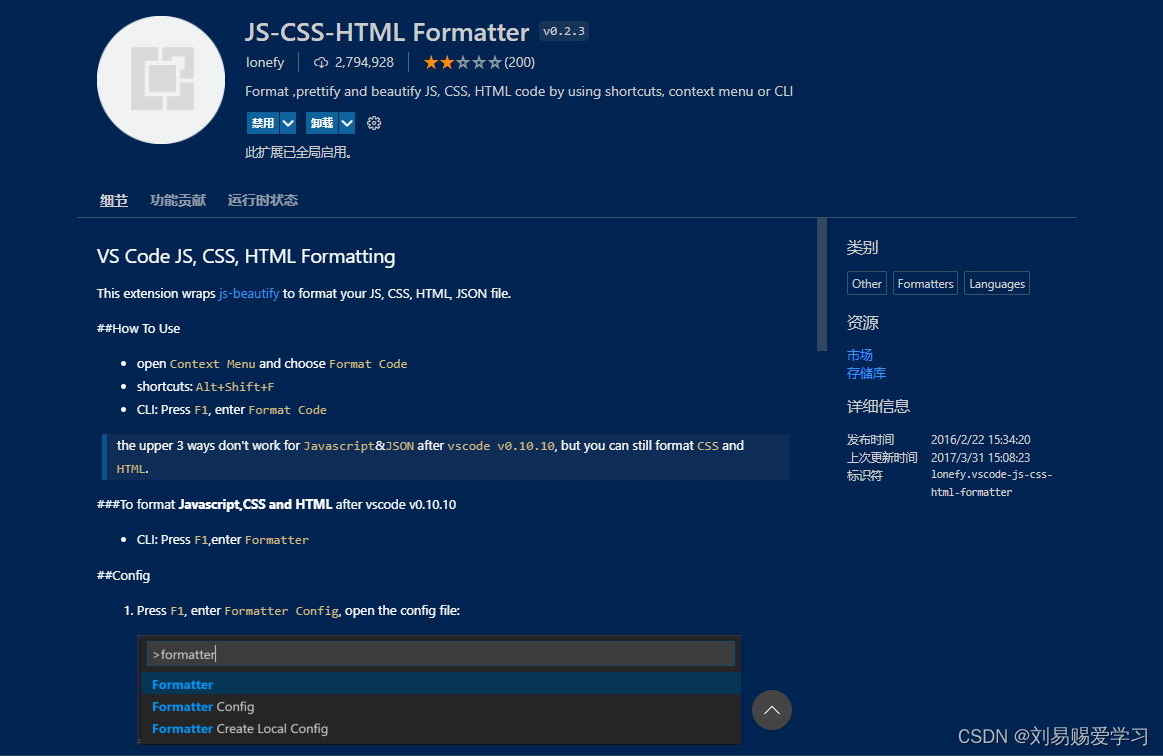The height and width of the screenshot is (756, 1163).
Task: Expand the 禁用 dropdown arrow
Action: pos(289,123)
